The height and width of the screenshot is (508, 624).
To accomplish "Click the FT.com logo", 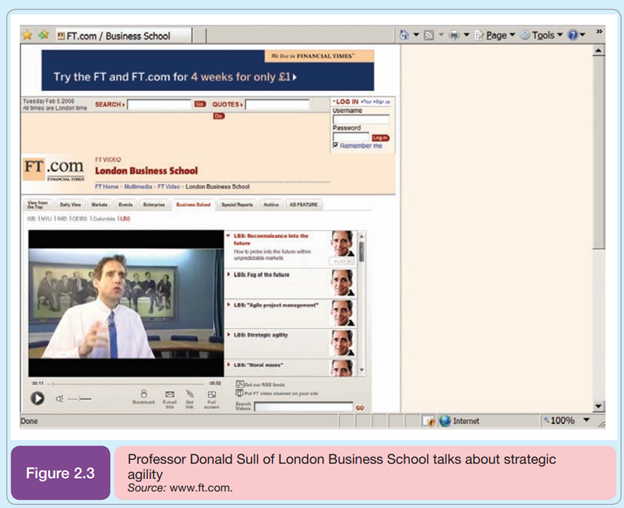I will 53,169.
